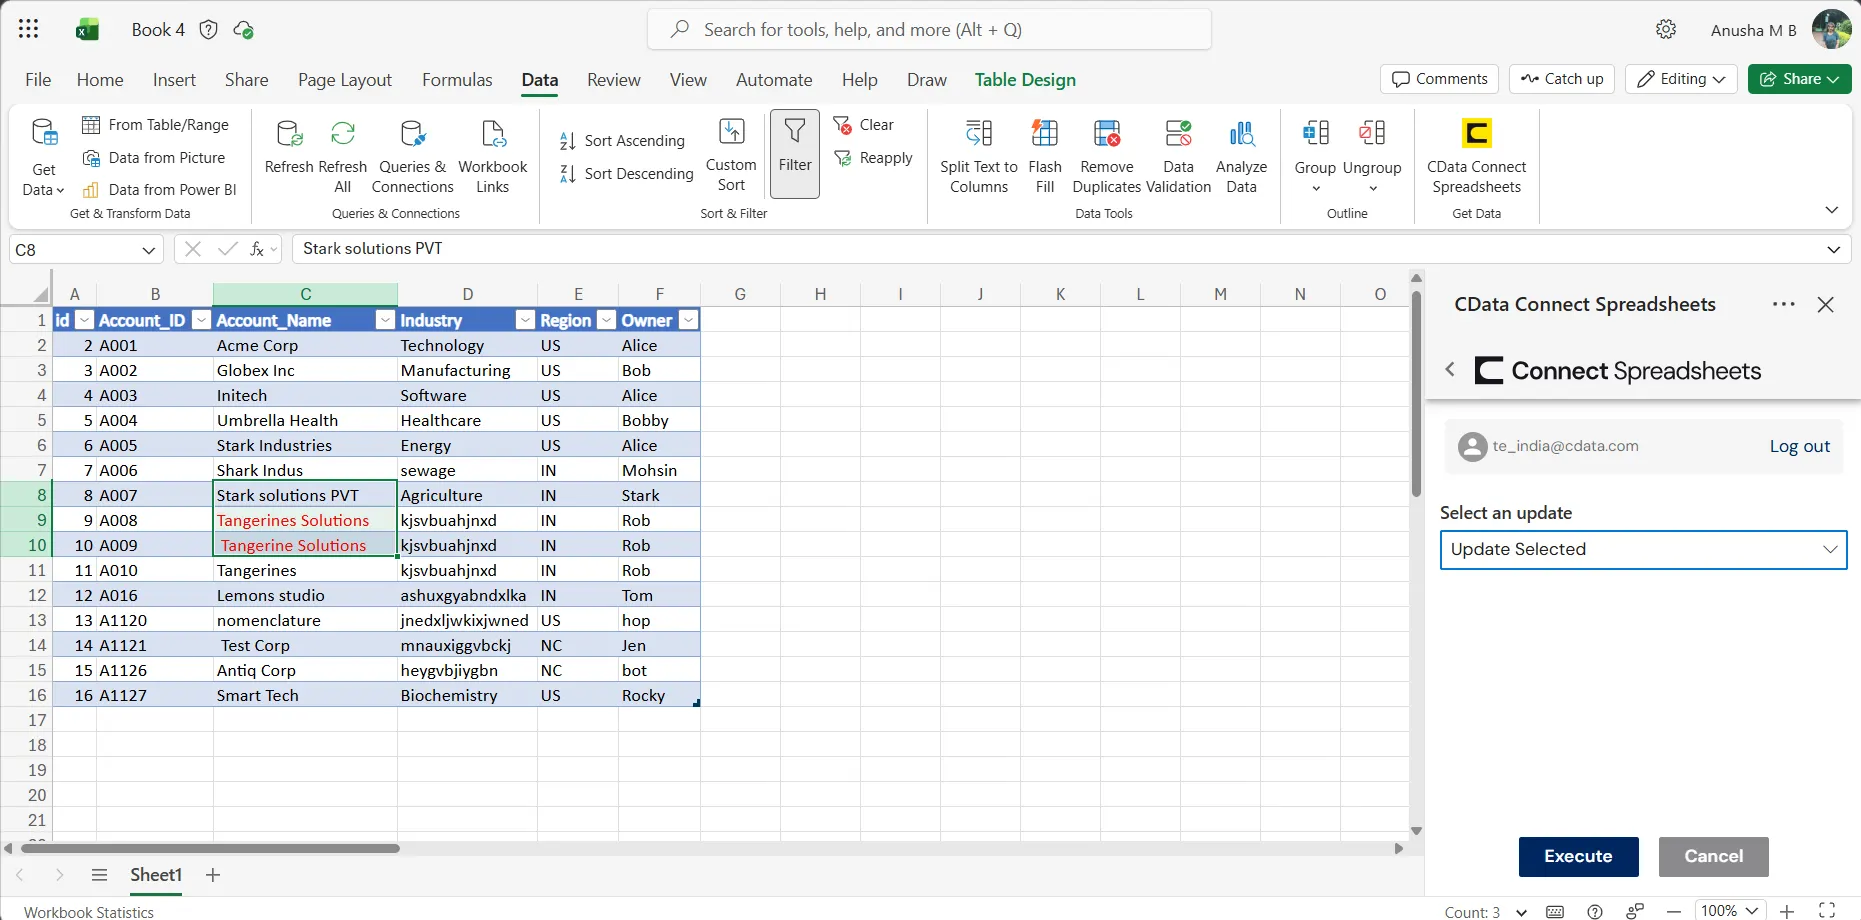Image resolution: width=1861 pixels, height=920 pixels.
Task: Open the app launcher waffle icon
Action: 29,29
